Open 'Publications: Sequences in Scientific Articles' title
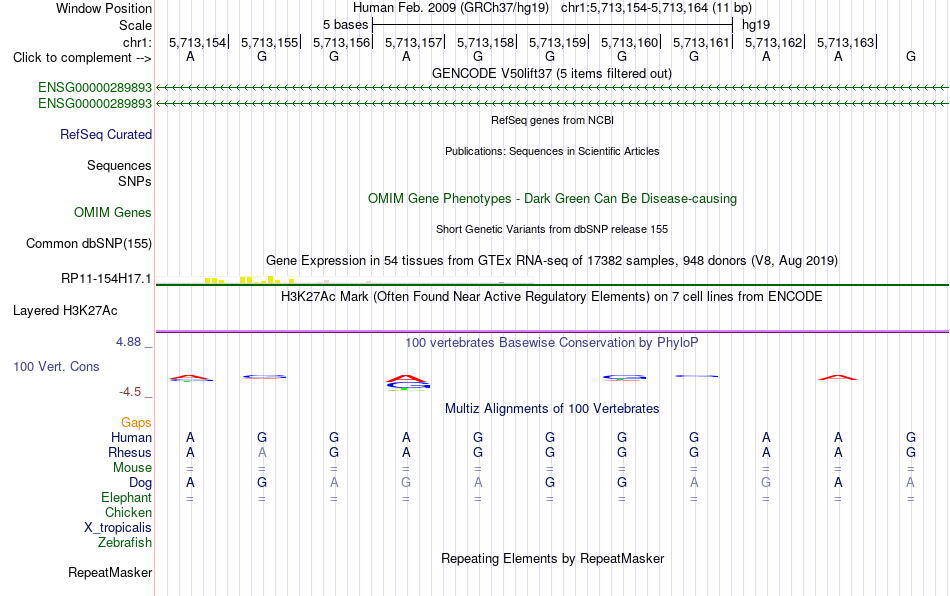Viewport: 950px width, 596px height. [552, 151]
